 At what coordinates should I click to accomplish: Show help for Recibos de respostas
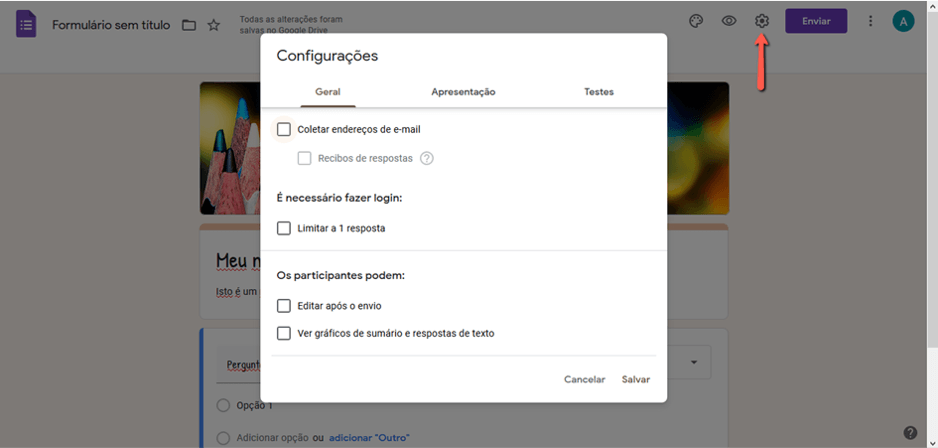point(427,159)
